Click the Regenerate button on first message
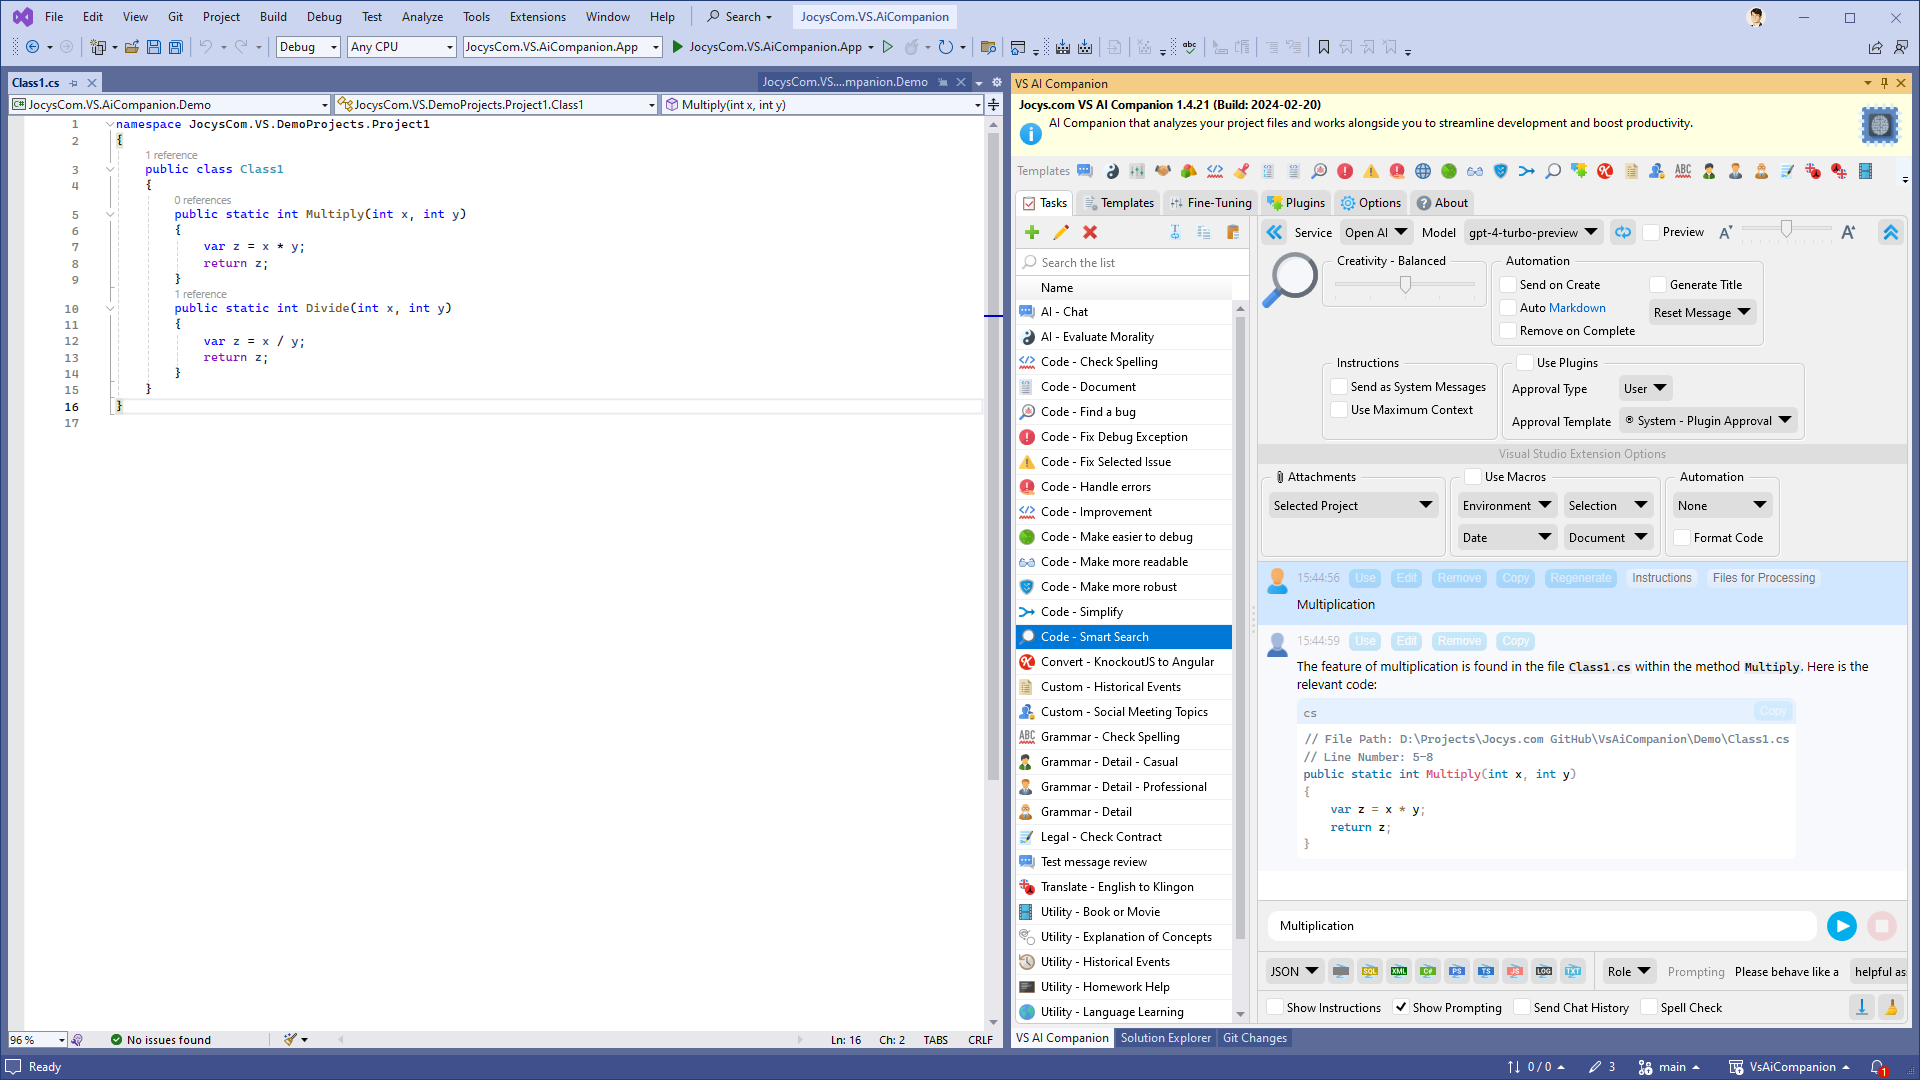Screen dimensions: 1920x1080 pyautogui.click(x=1581, y=578)
